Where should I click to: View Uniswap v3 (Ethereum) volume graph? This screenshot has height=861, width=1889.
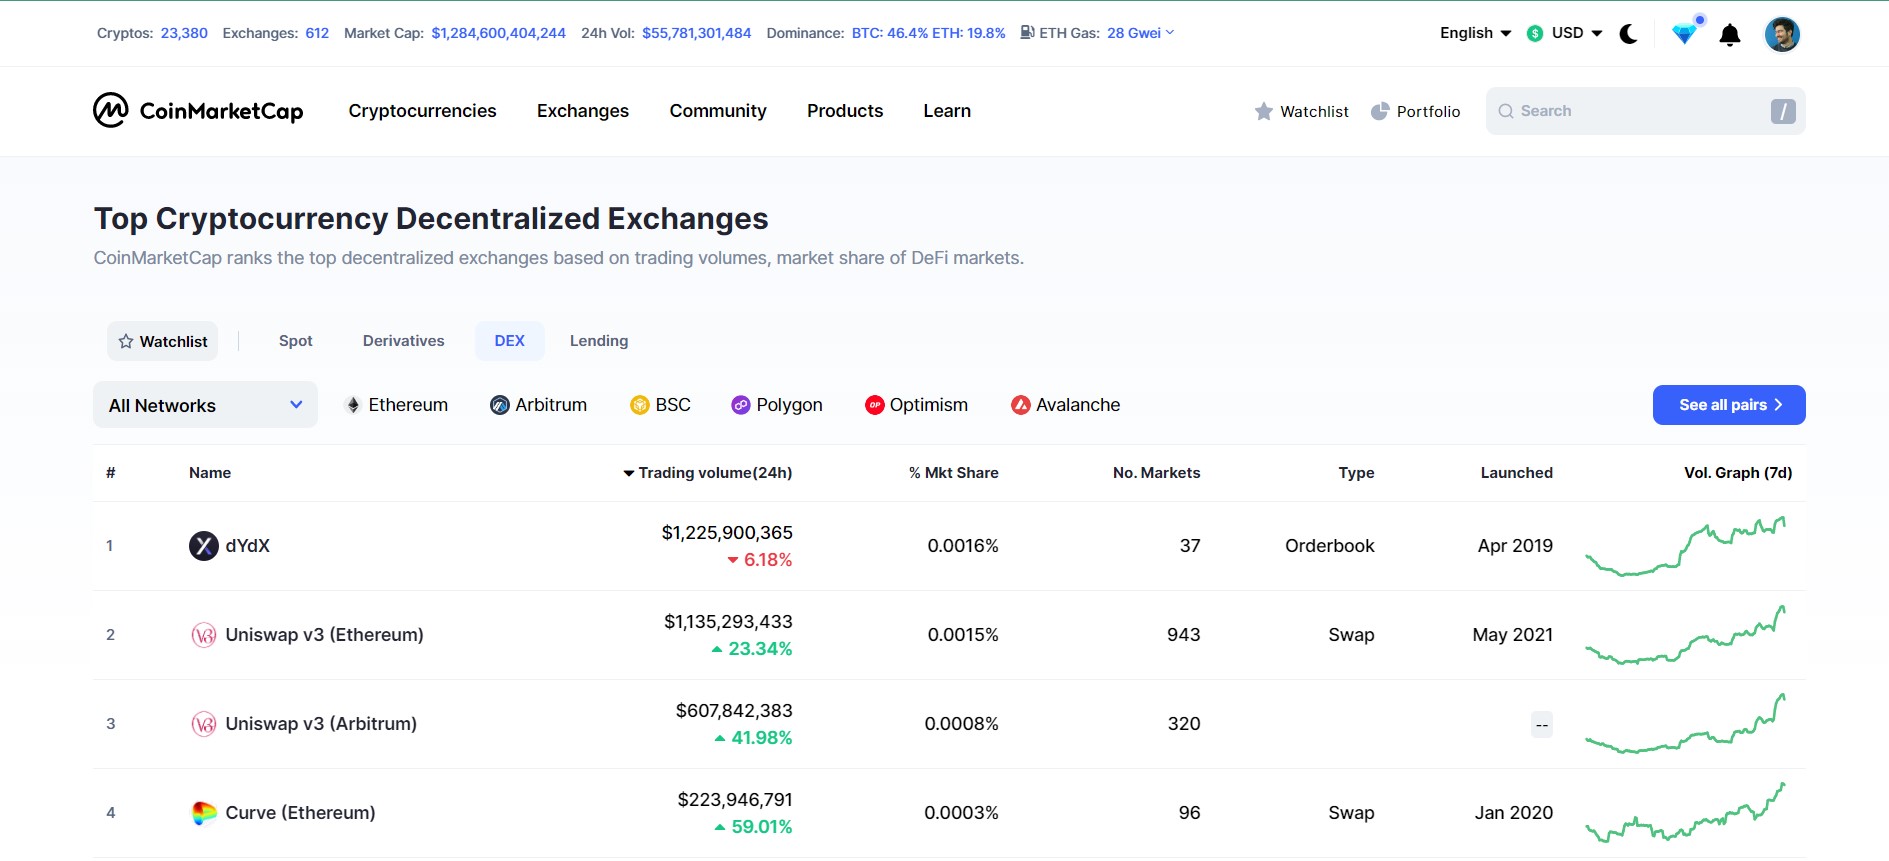(1686, 635)
